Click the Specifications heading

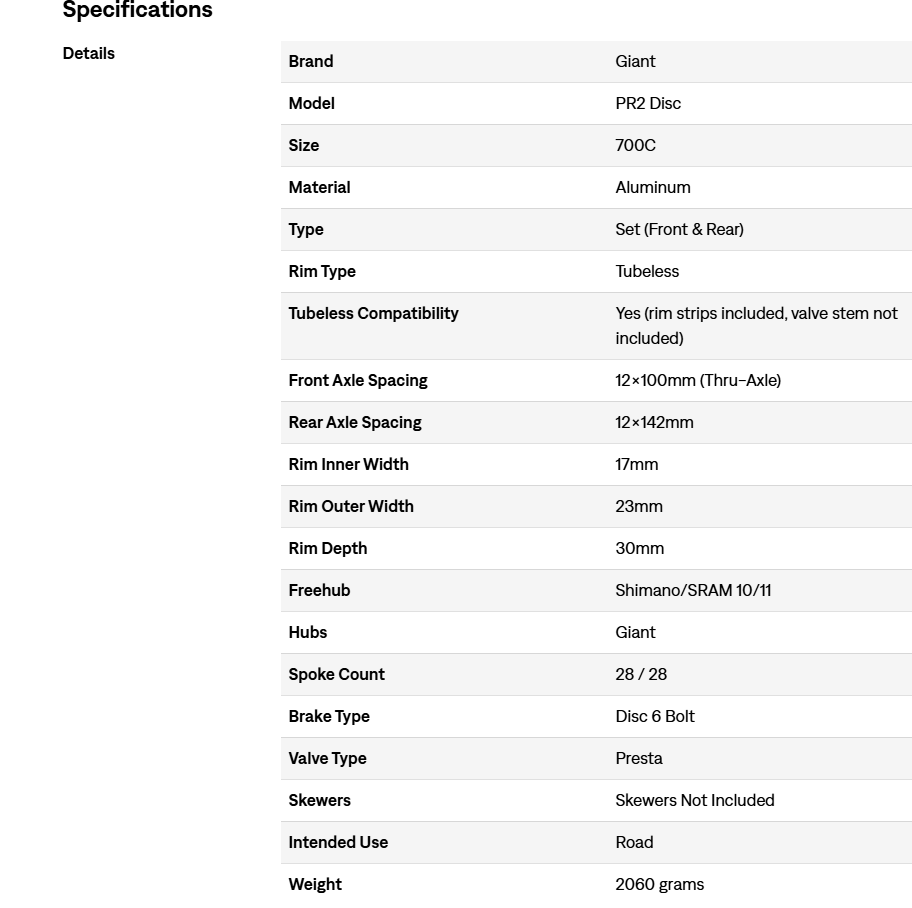coord(137,11)
